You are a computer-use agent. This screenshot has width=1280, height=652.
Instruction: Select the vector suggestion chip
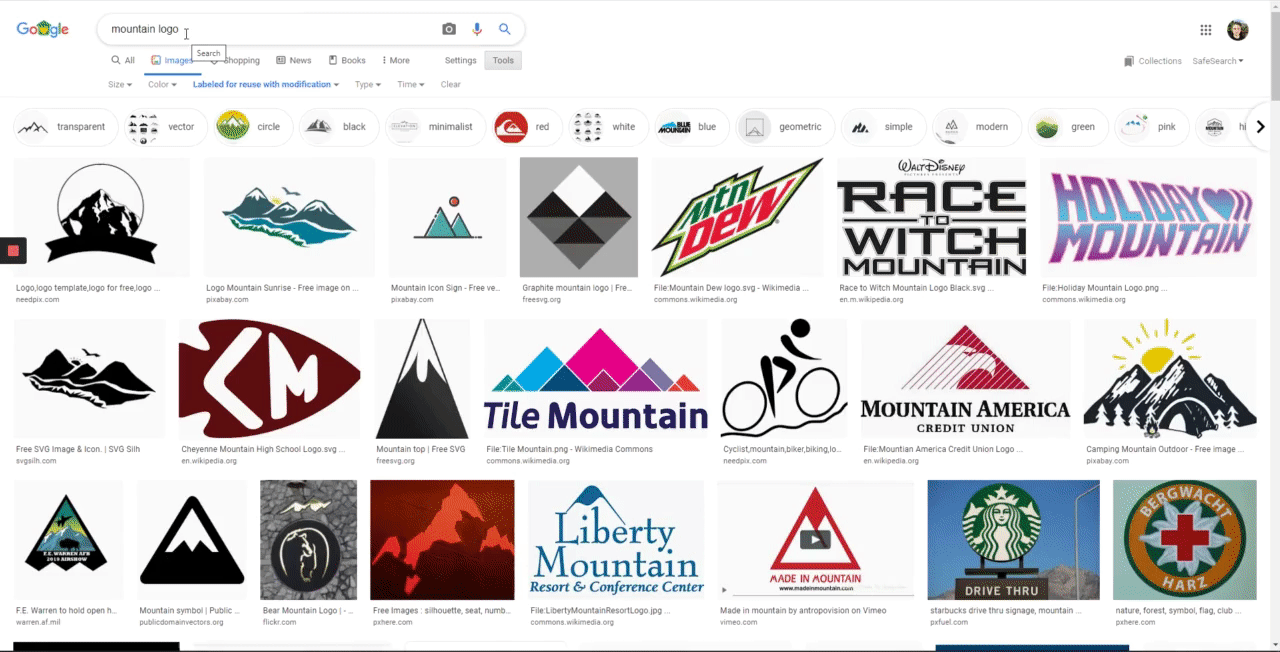click(166, 127)
